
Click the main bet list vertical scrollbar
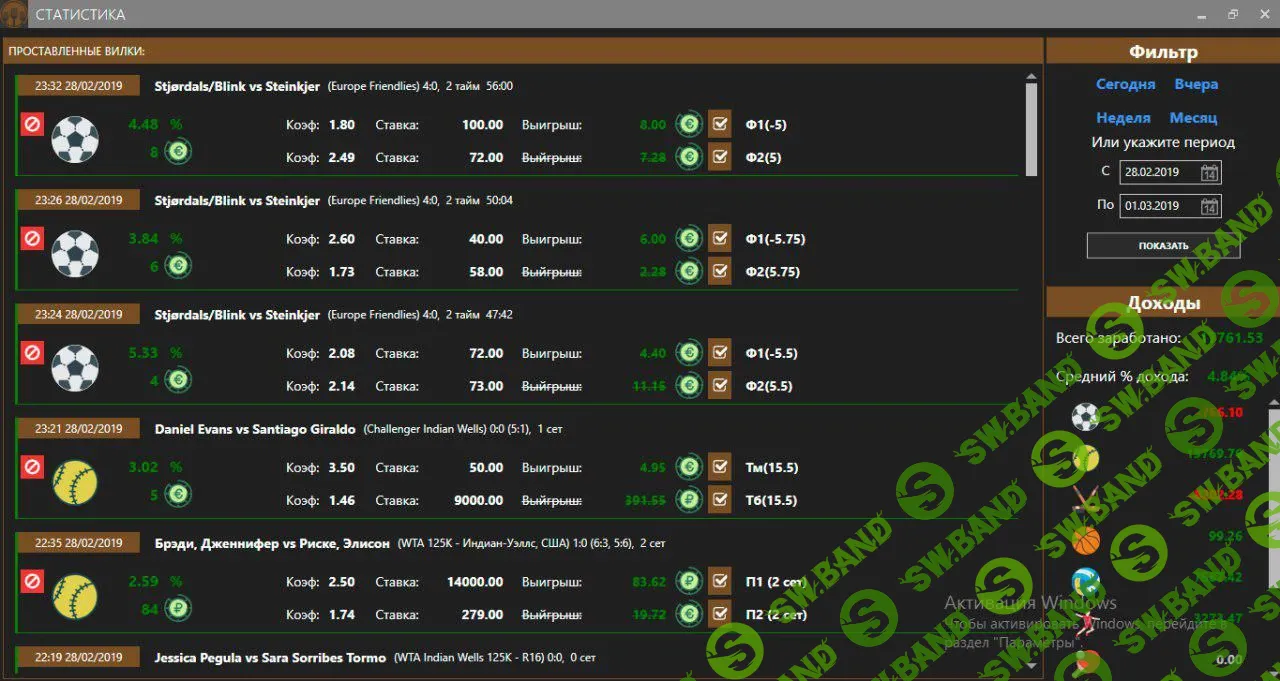[x=1031, y=128]
